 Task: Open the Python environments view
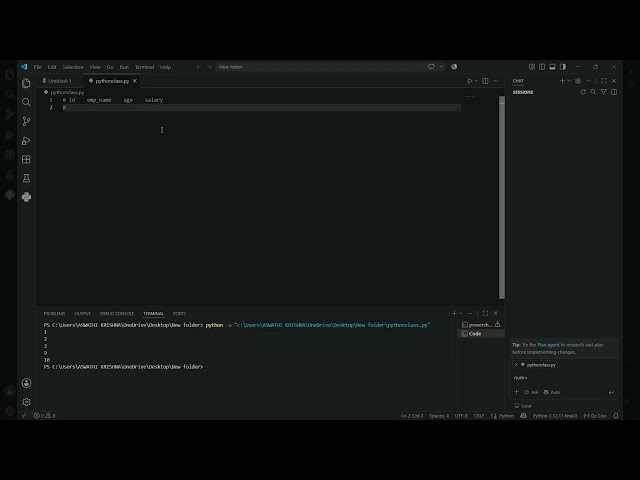tap(26, 197)
